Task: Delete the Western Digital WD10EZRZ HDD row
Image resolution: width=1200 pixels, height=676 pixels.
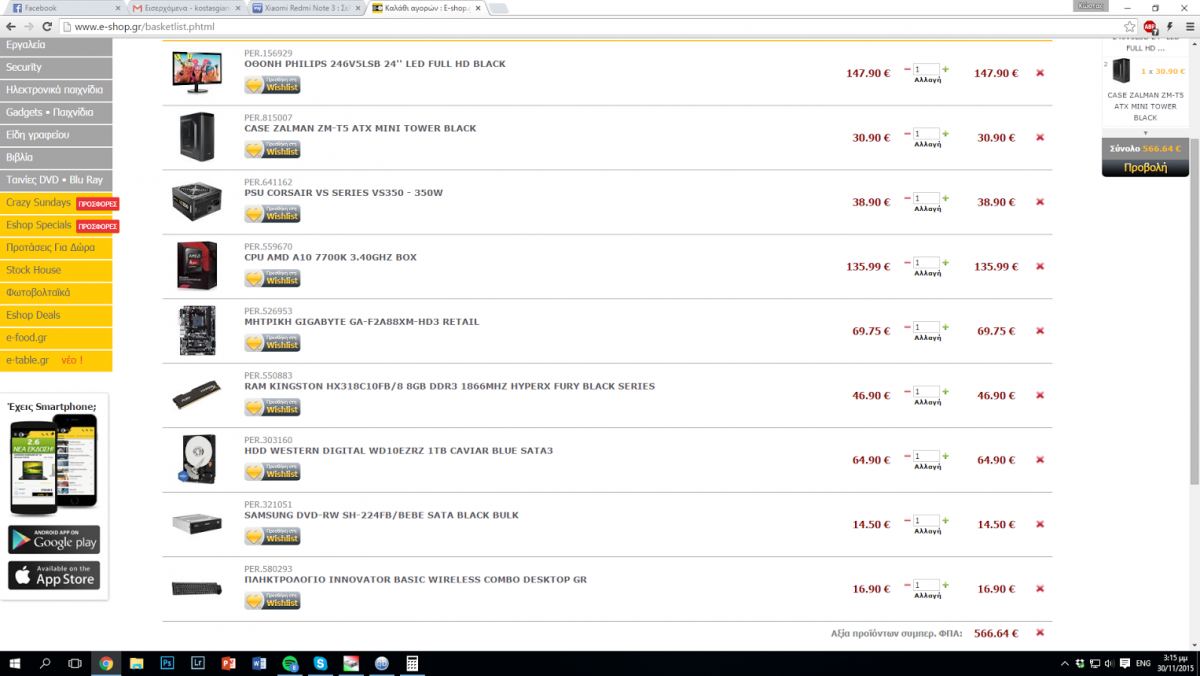Action: [1040, 460]
